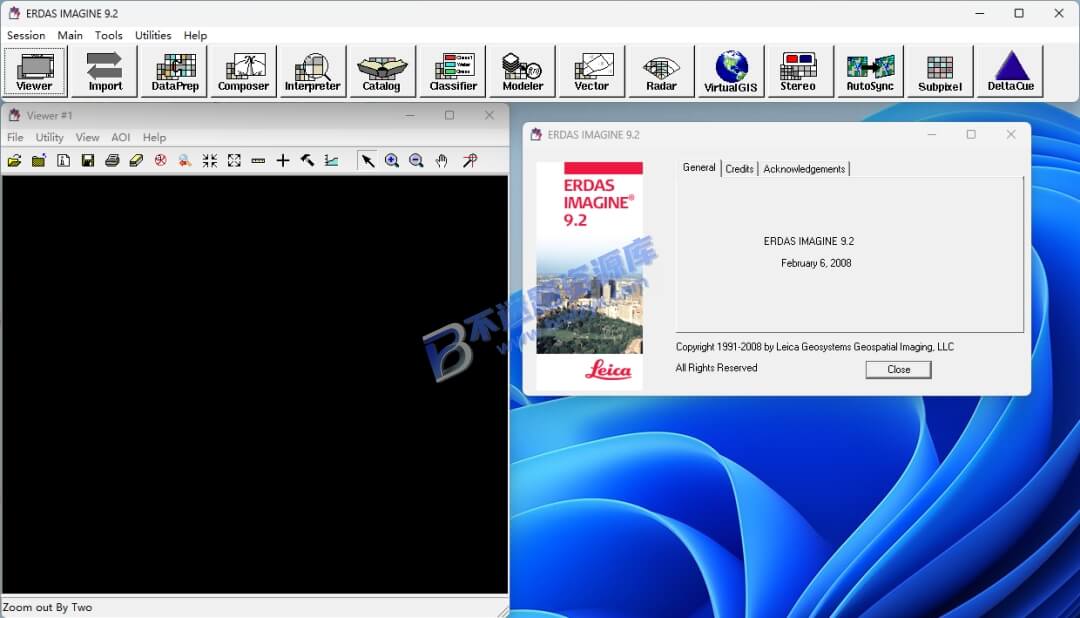Open the Vector module
This screenshot has height=618, width=1080.
(x=592, y=71)
